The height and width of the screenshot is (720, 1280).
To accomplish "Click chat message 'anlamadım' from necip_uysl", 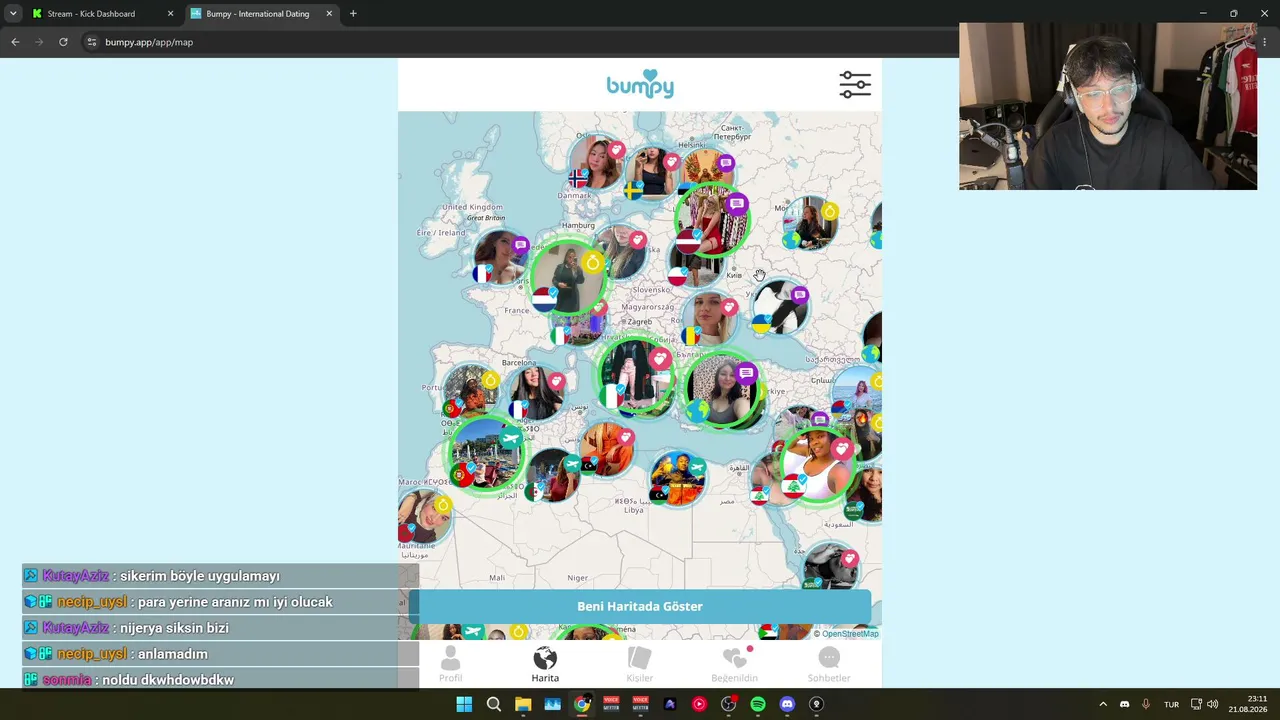I will click(172, 654).
